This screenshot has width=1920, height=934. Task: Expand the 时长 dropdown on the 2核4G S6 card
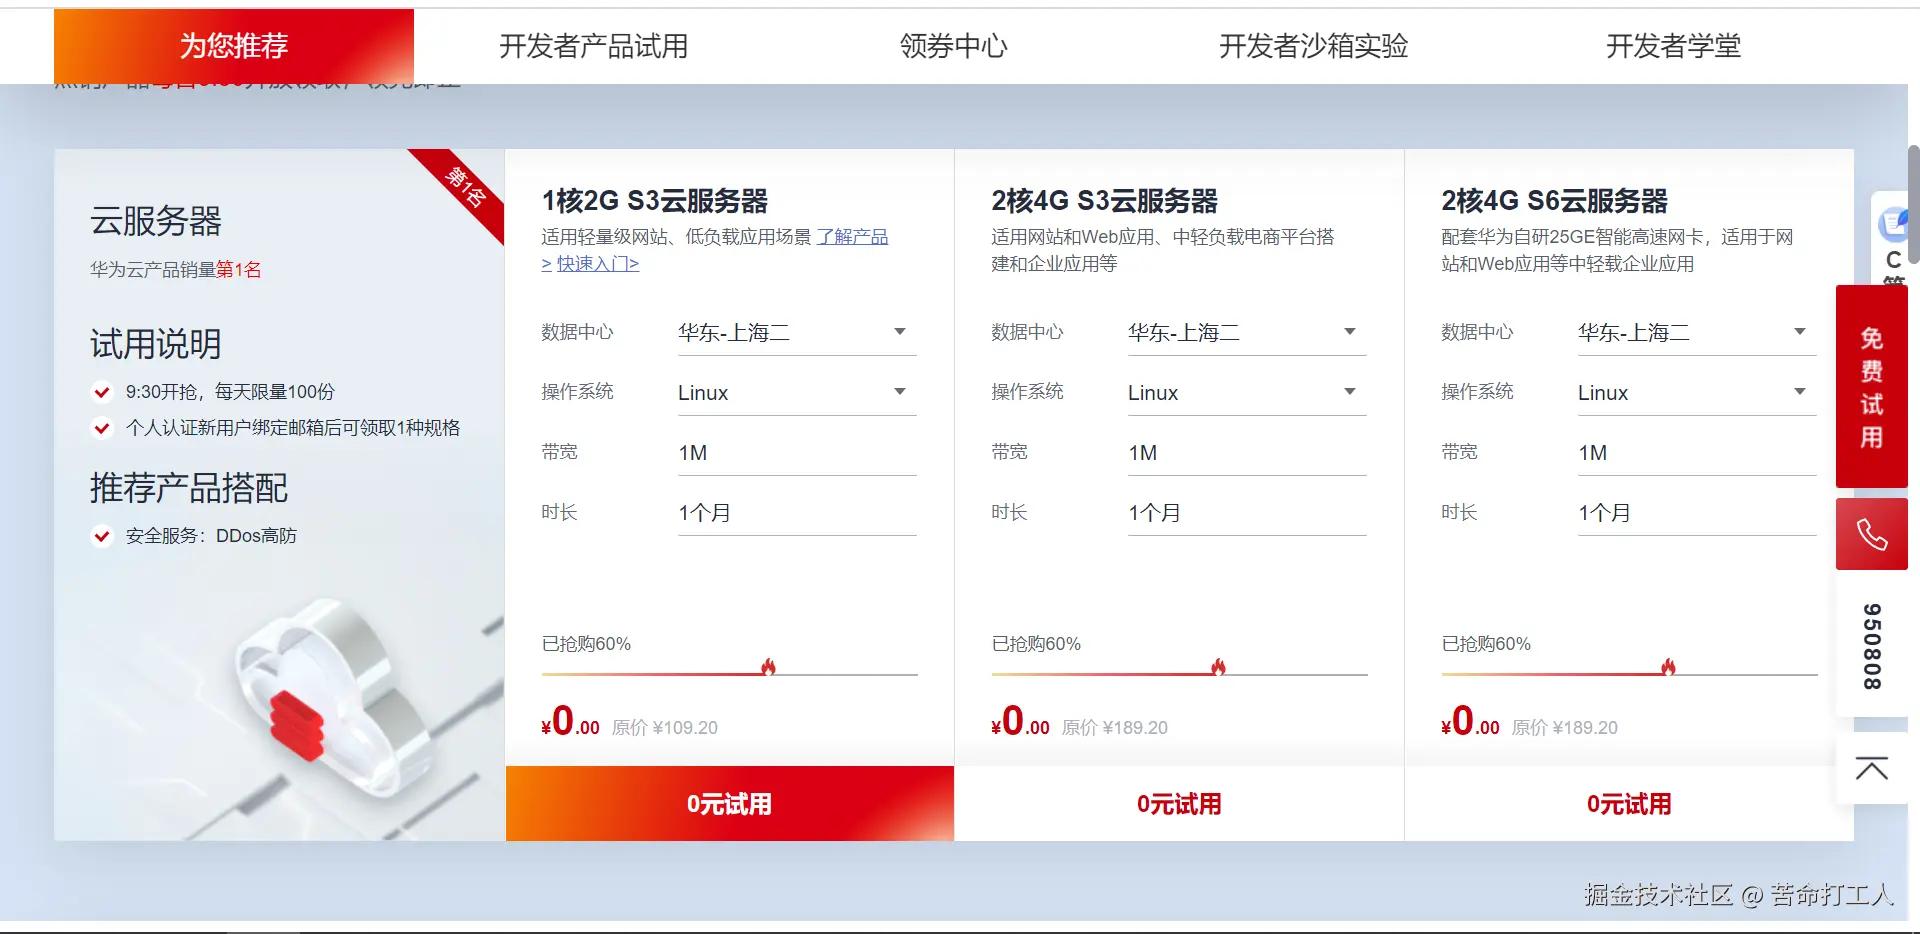[x=1799, y=512]
